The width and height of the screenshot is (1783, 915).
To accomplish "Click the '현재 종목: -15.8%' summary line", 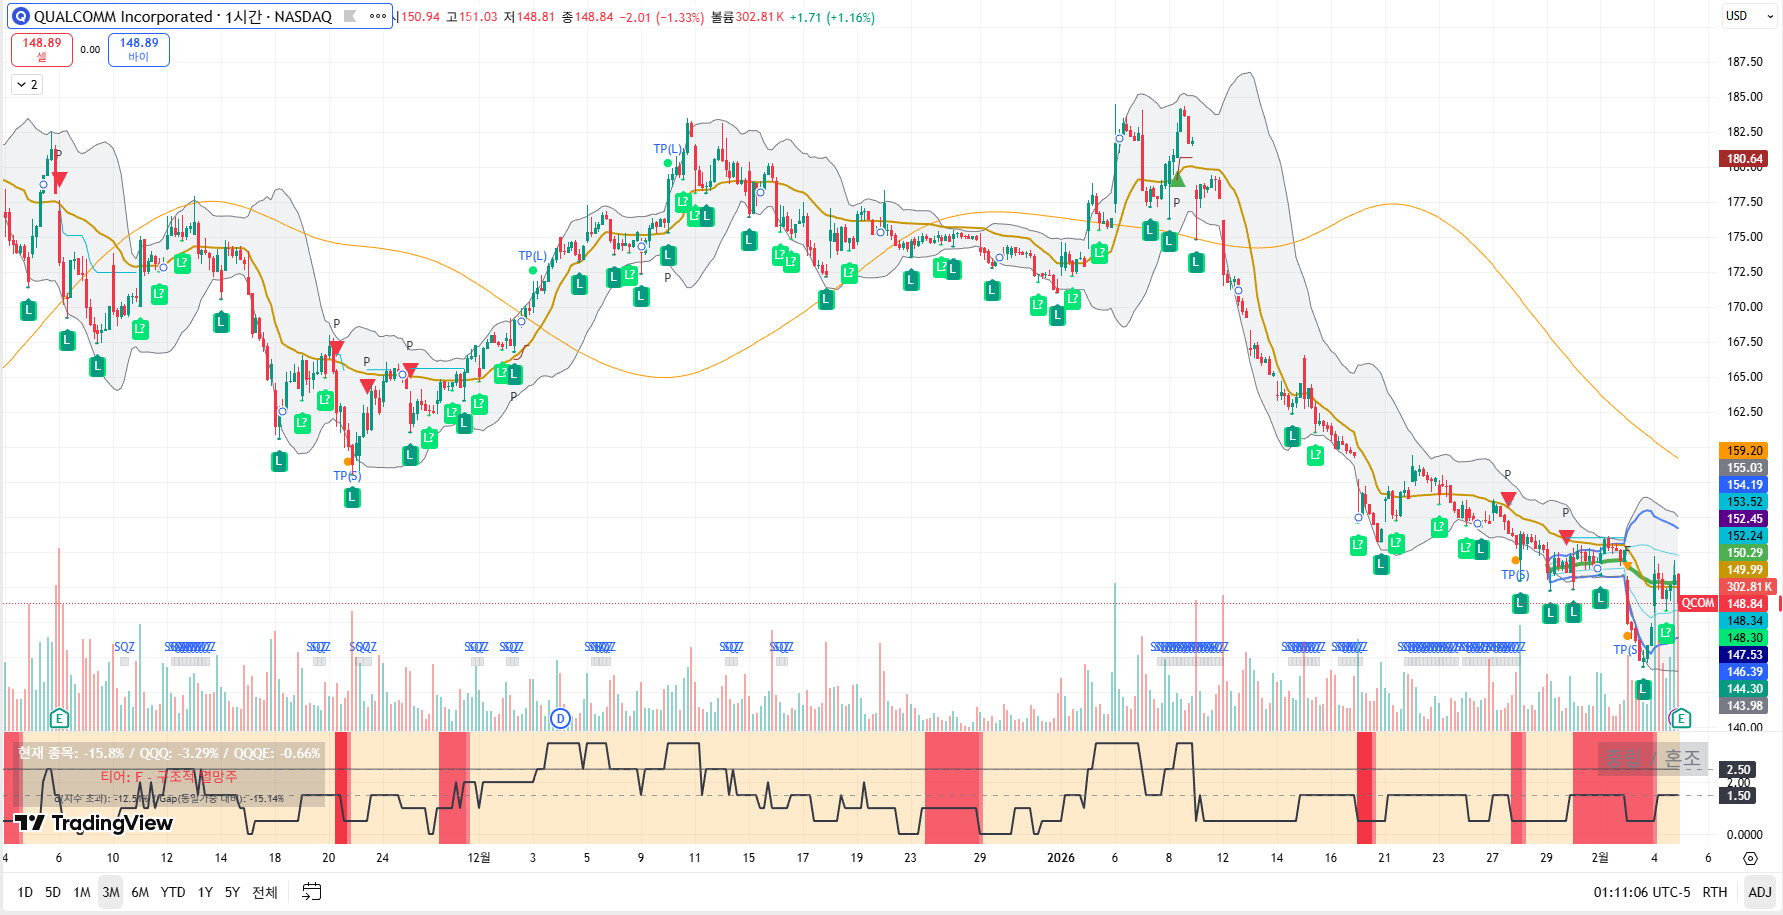I will pyautogui.click(x=169, y=753).
